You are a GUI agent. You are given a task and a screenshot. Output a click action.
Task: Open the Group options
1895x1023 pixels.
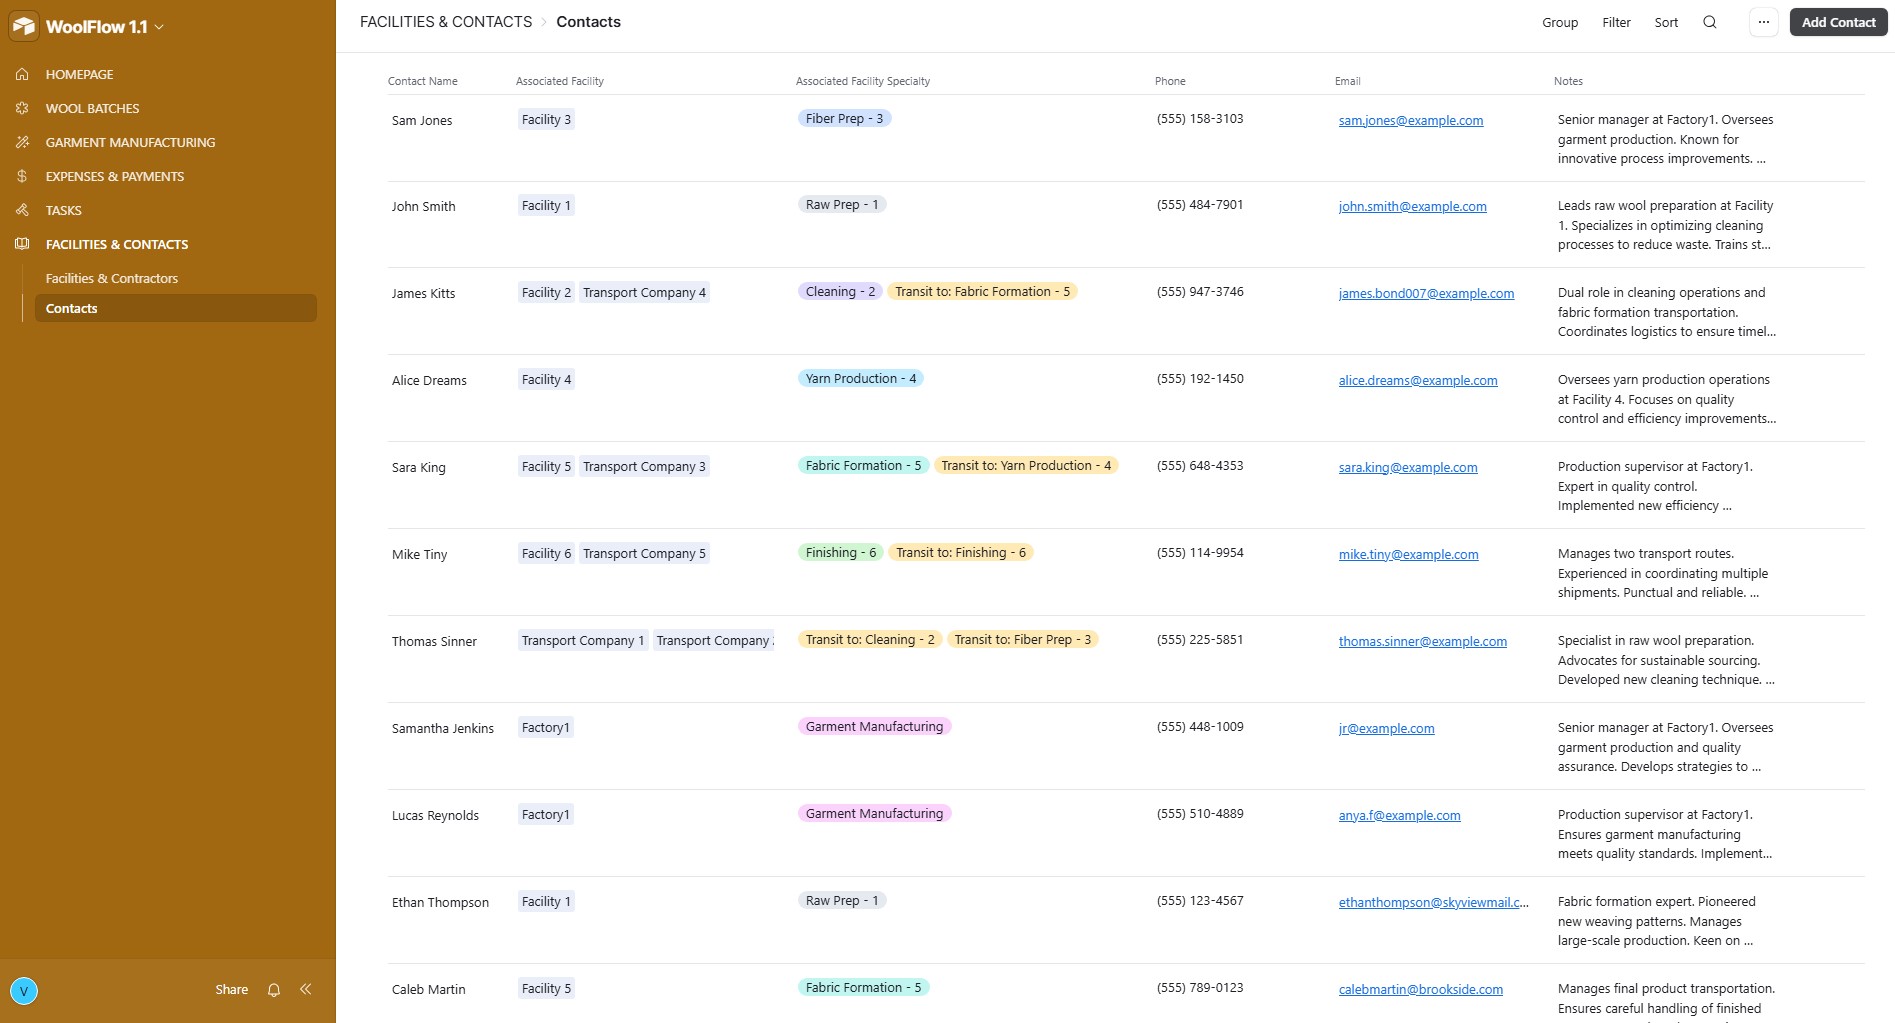click(x=1560, y=22)
